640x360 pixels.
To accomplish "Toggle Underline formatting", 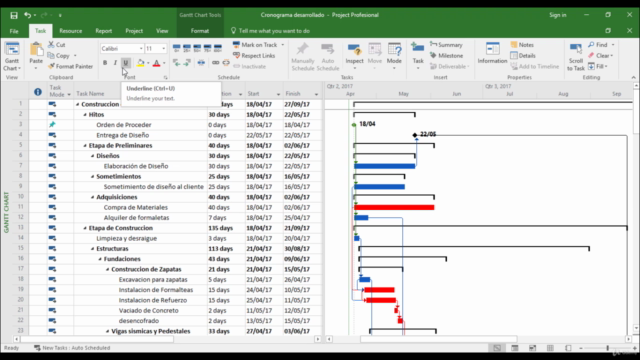I will coord(126,63).
